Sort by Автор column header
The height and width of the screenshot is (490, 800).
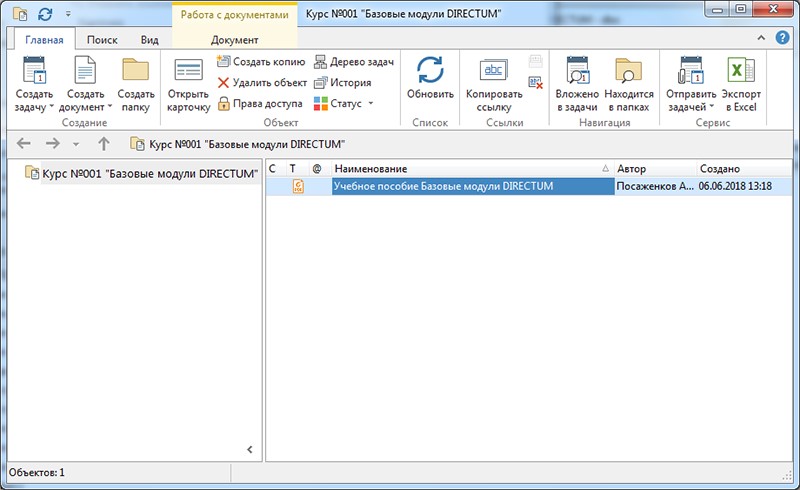[655, 168]
